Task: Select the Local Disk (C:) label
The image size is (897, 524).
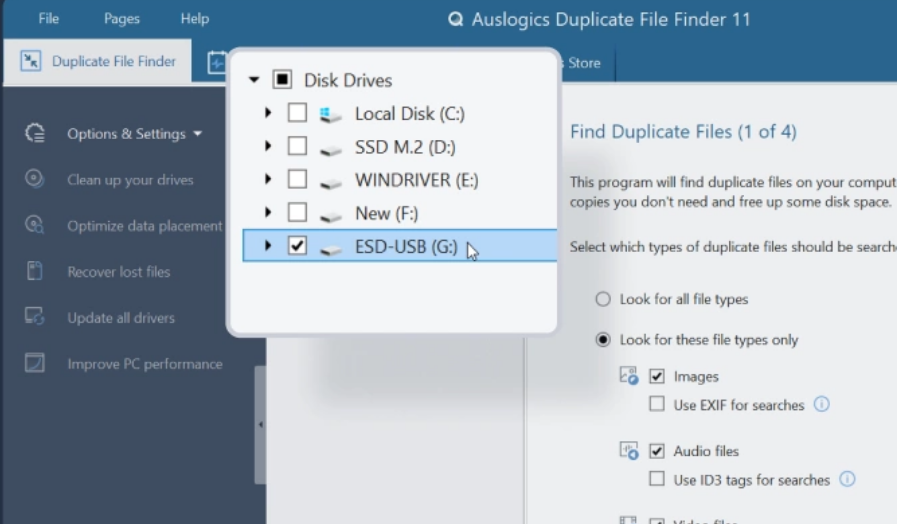Action: 410,114
